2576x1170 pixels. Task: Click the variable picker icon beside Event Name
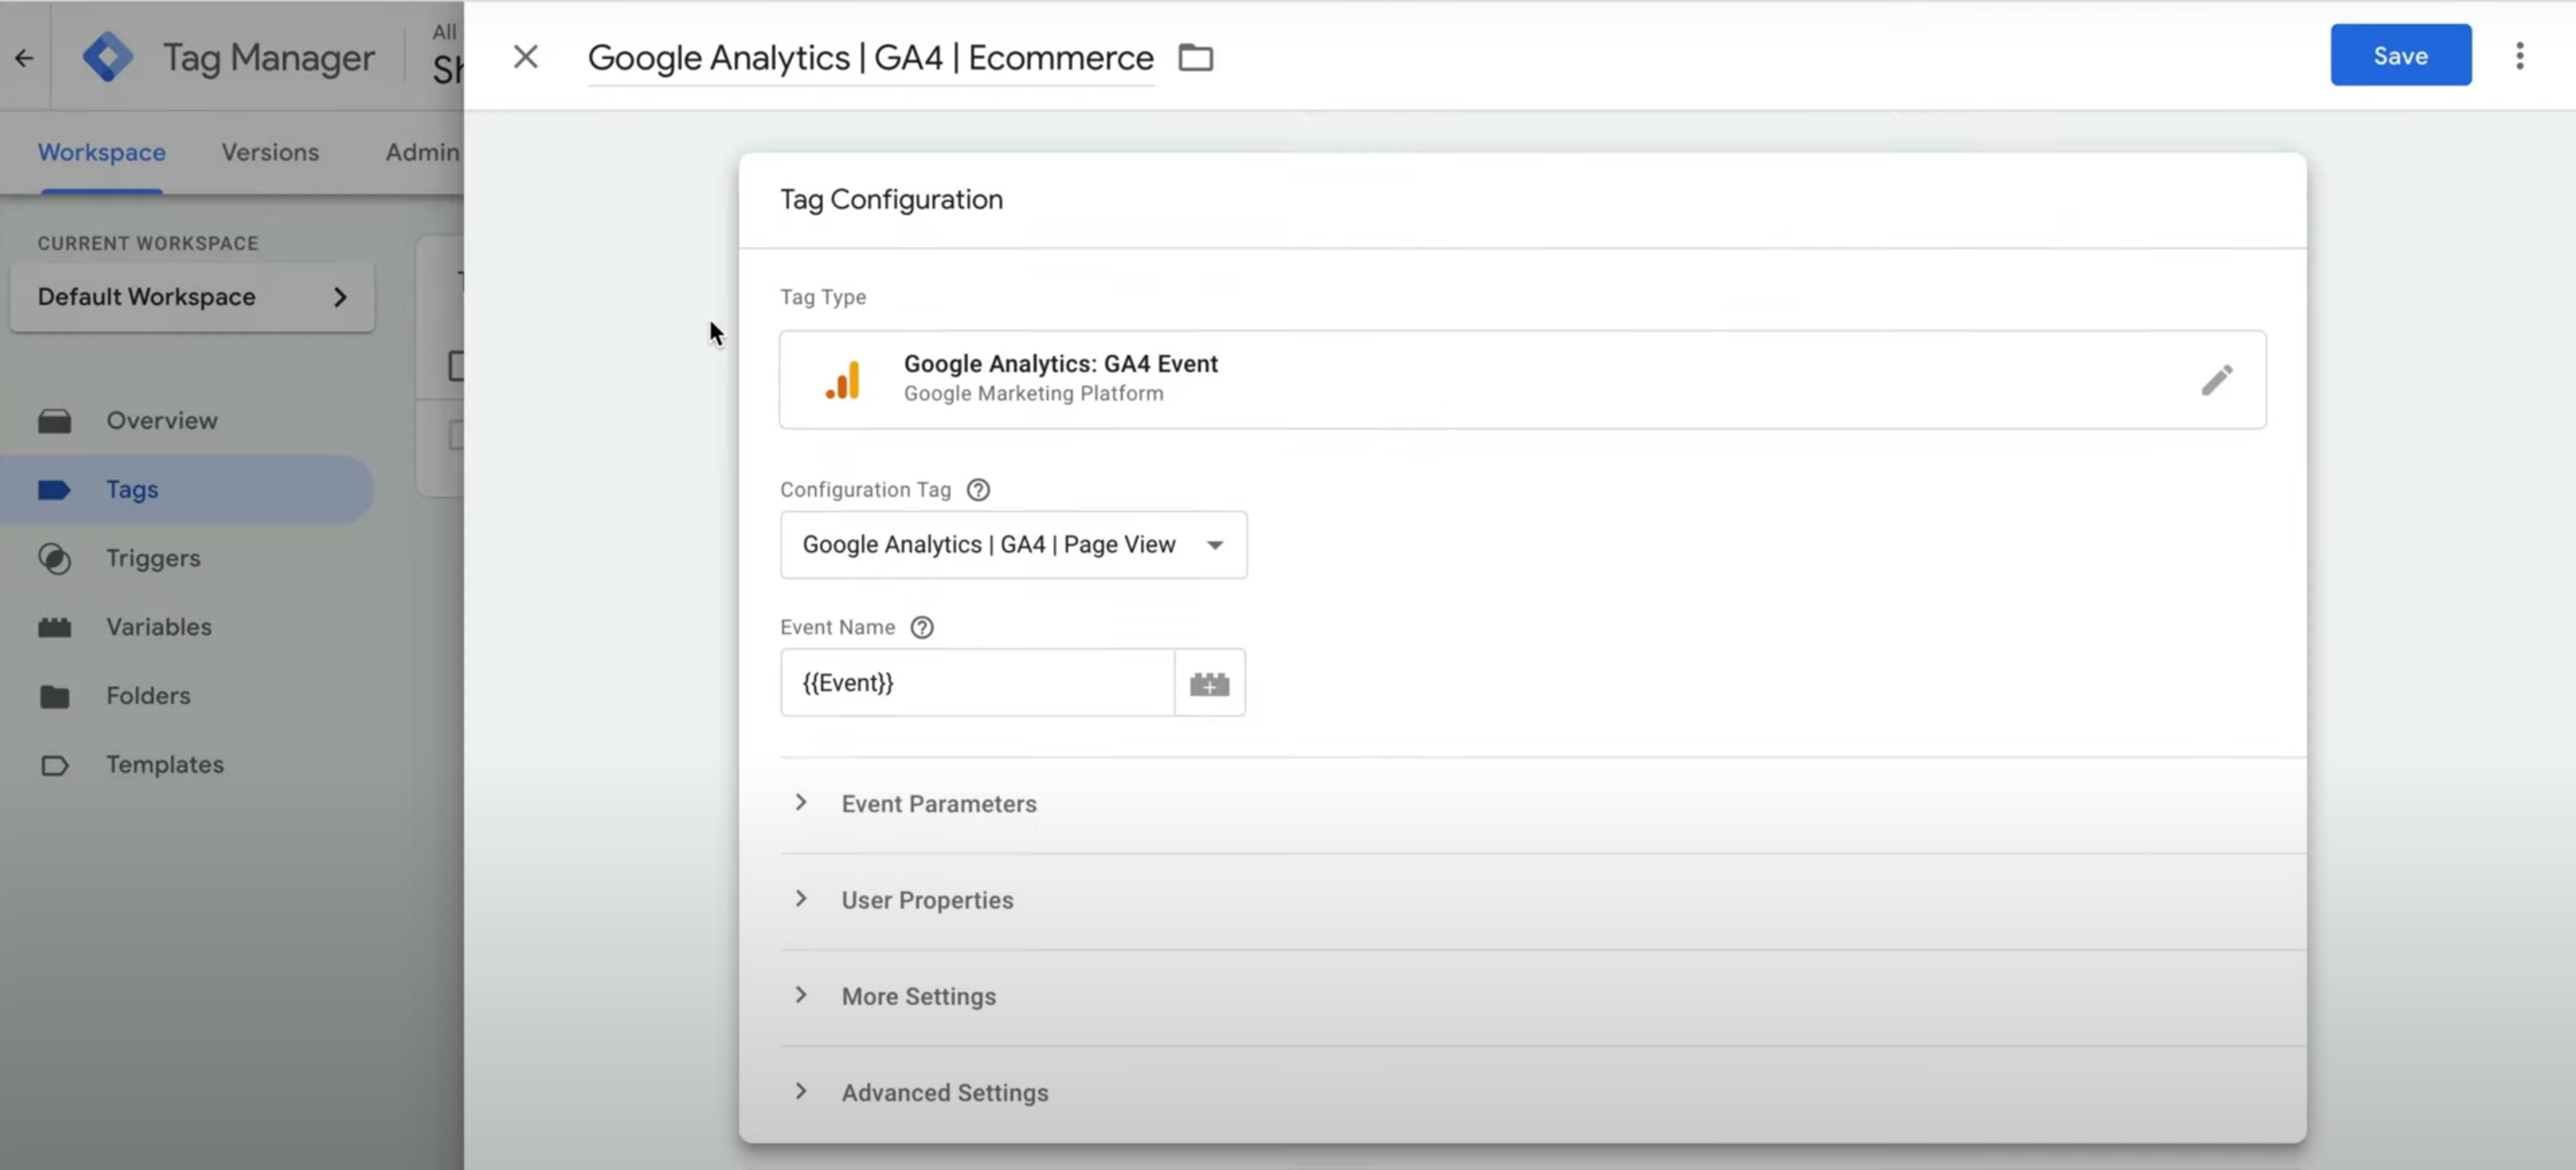(1209, 684)
